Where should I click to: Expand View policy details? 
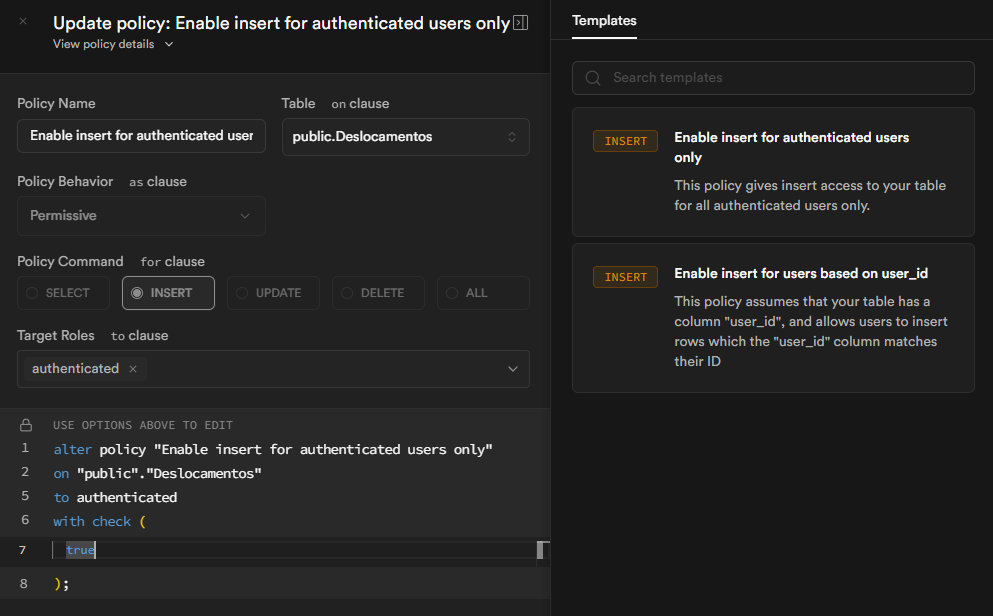[113, 44]
